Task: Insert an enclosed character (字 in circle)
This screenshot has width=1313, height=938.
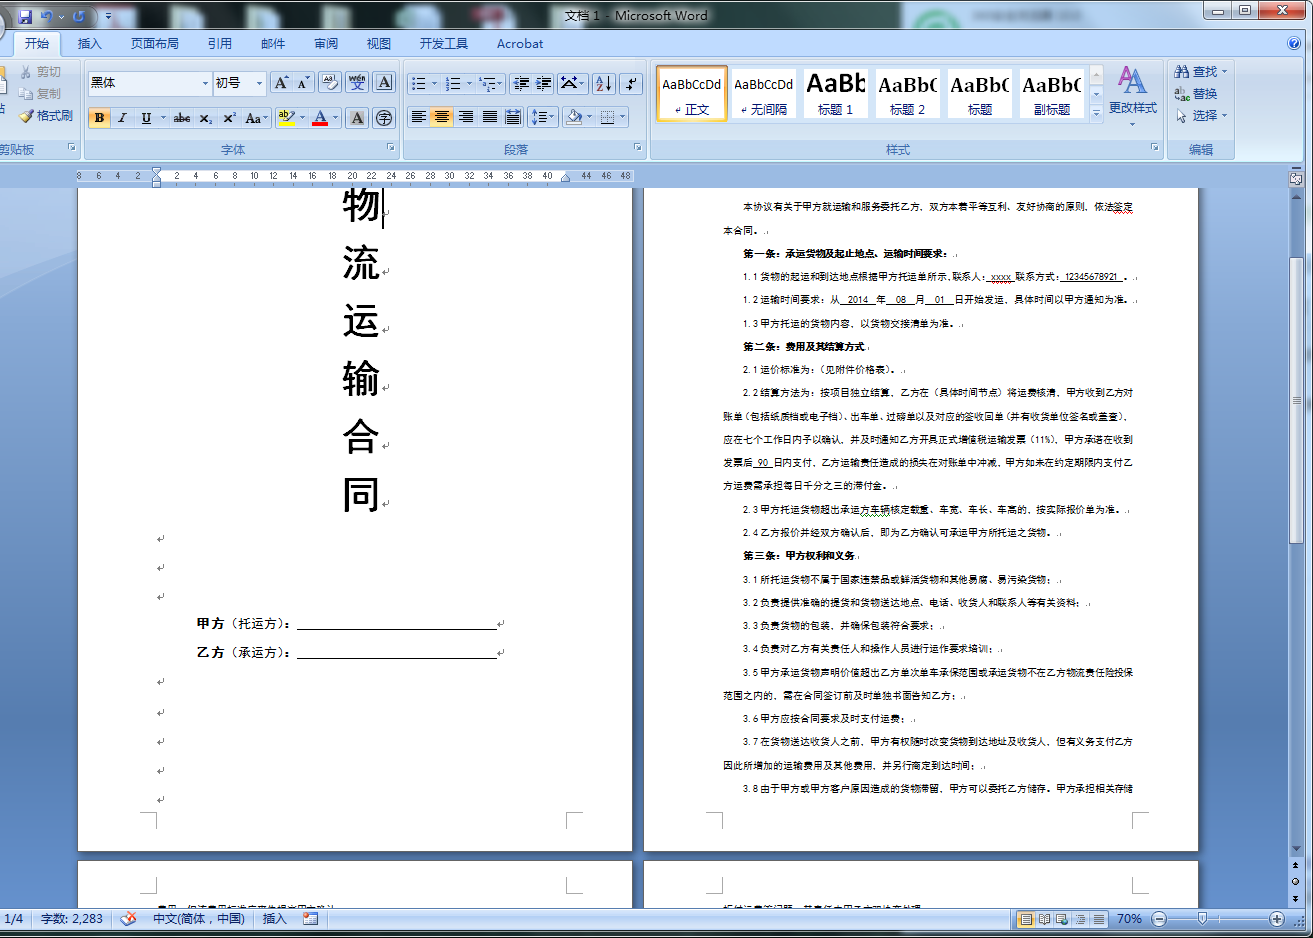Action: tap(384, 118)
